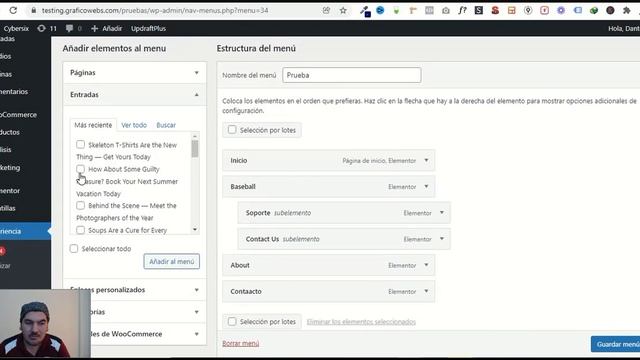
Task: Open the f? font identifier extension
Action: pos(462,11)
